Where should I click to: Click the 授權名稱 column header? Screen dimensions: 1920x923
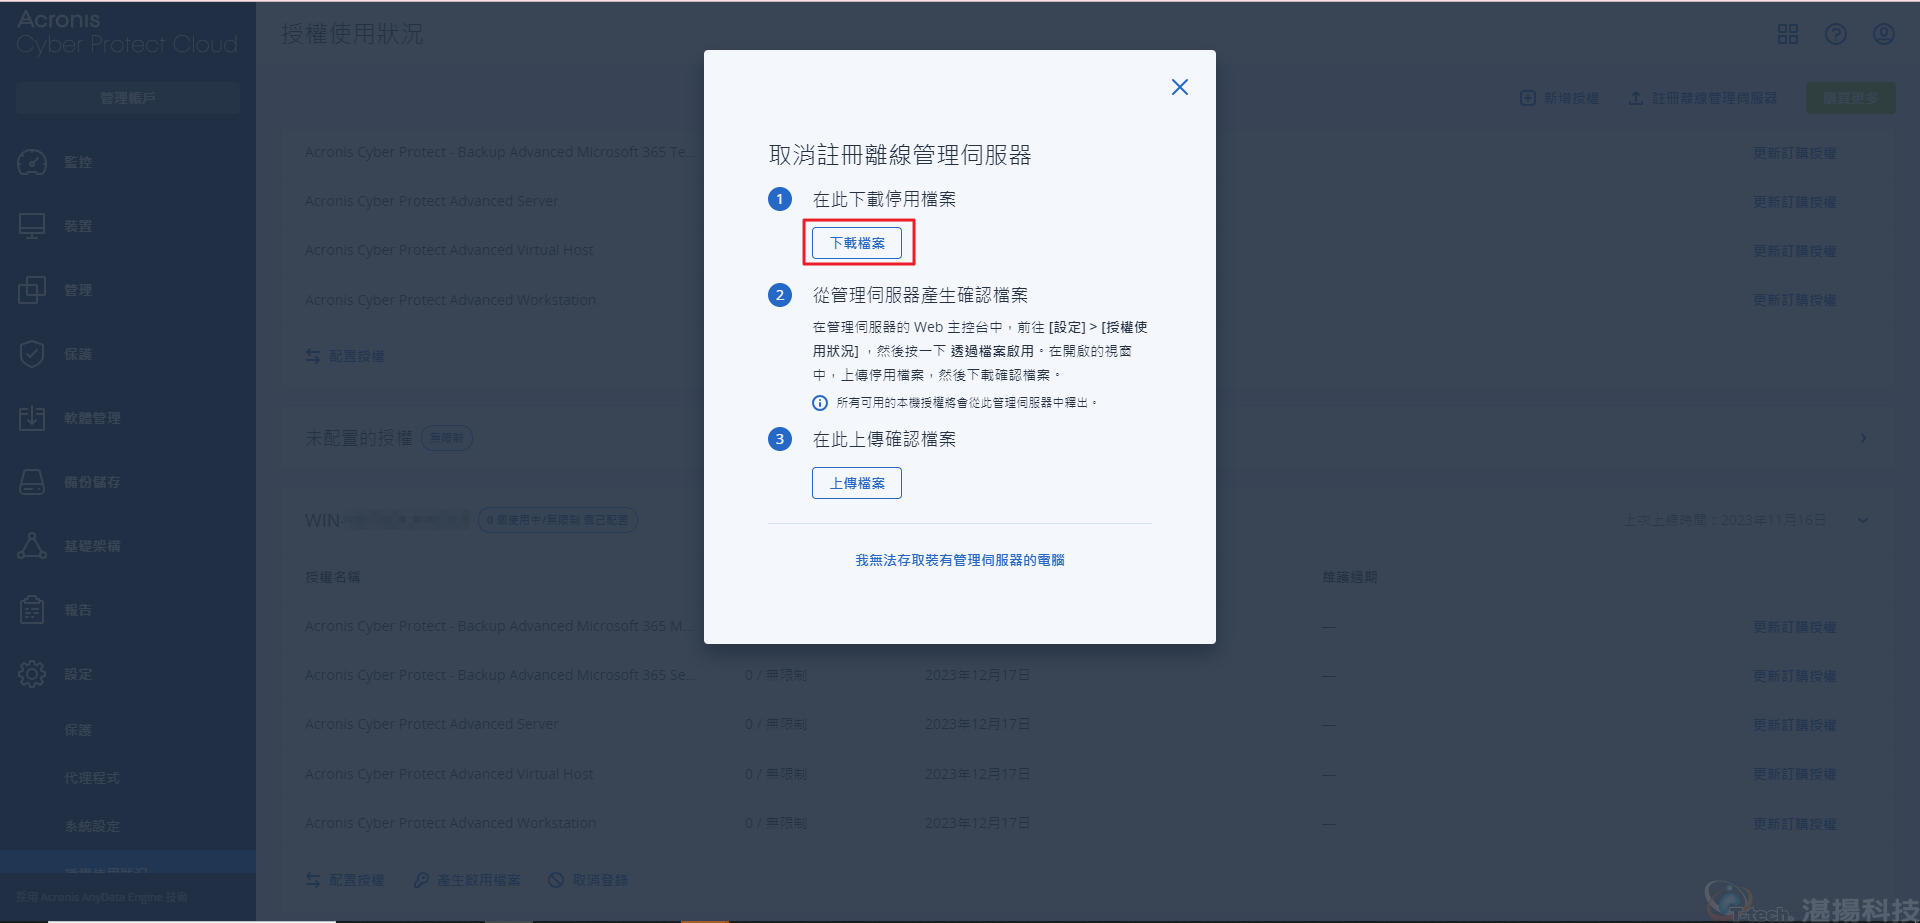(333, 577)
